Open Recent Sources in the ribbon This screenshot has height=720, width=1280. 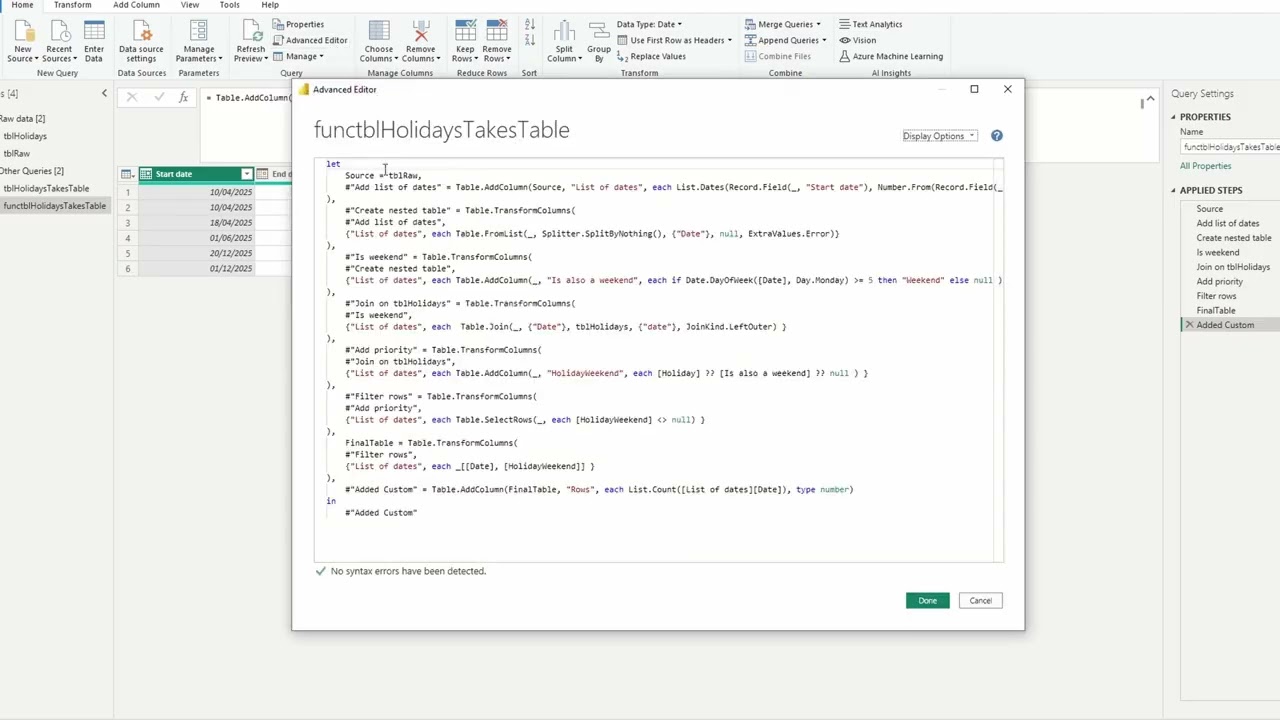tap(58, 42)
